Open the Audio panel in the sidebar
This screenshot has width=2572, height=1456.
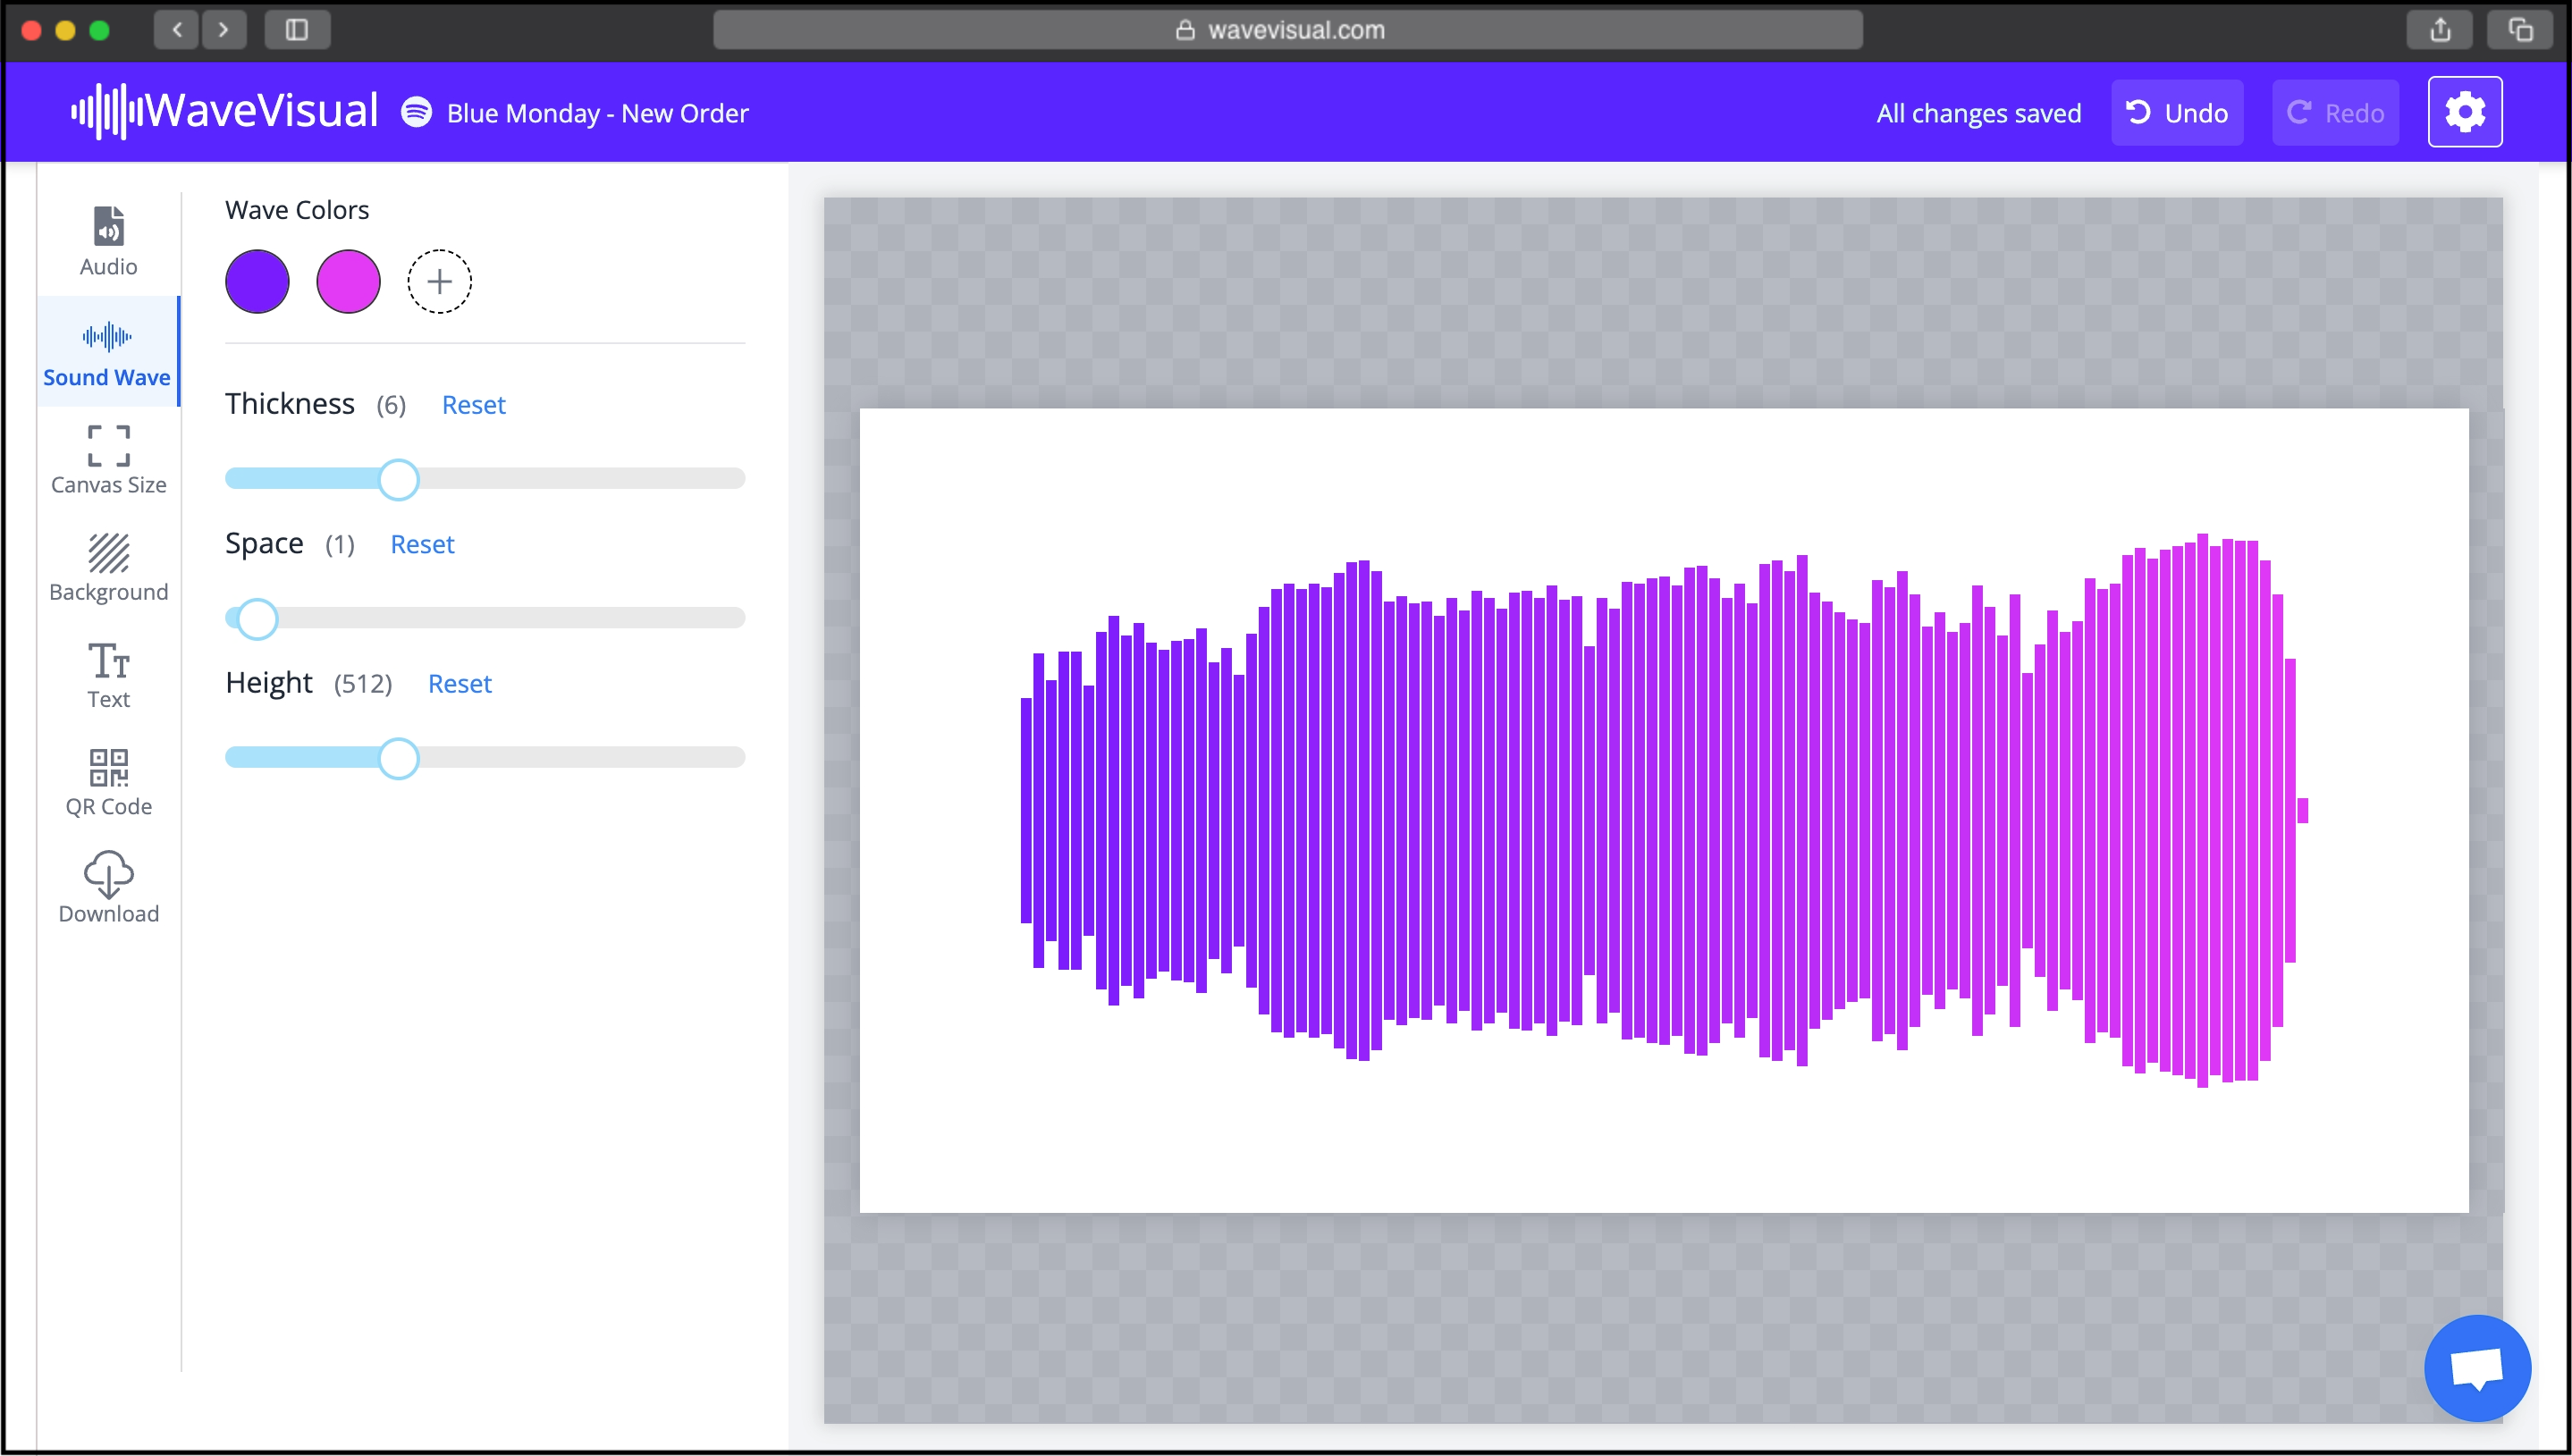click(x=107, y=240)
